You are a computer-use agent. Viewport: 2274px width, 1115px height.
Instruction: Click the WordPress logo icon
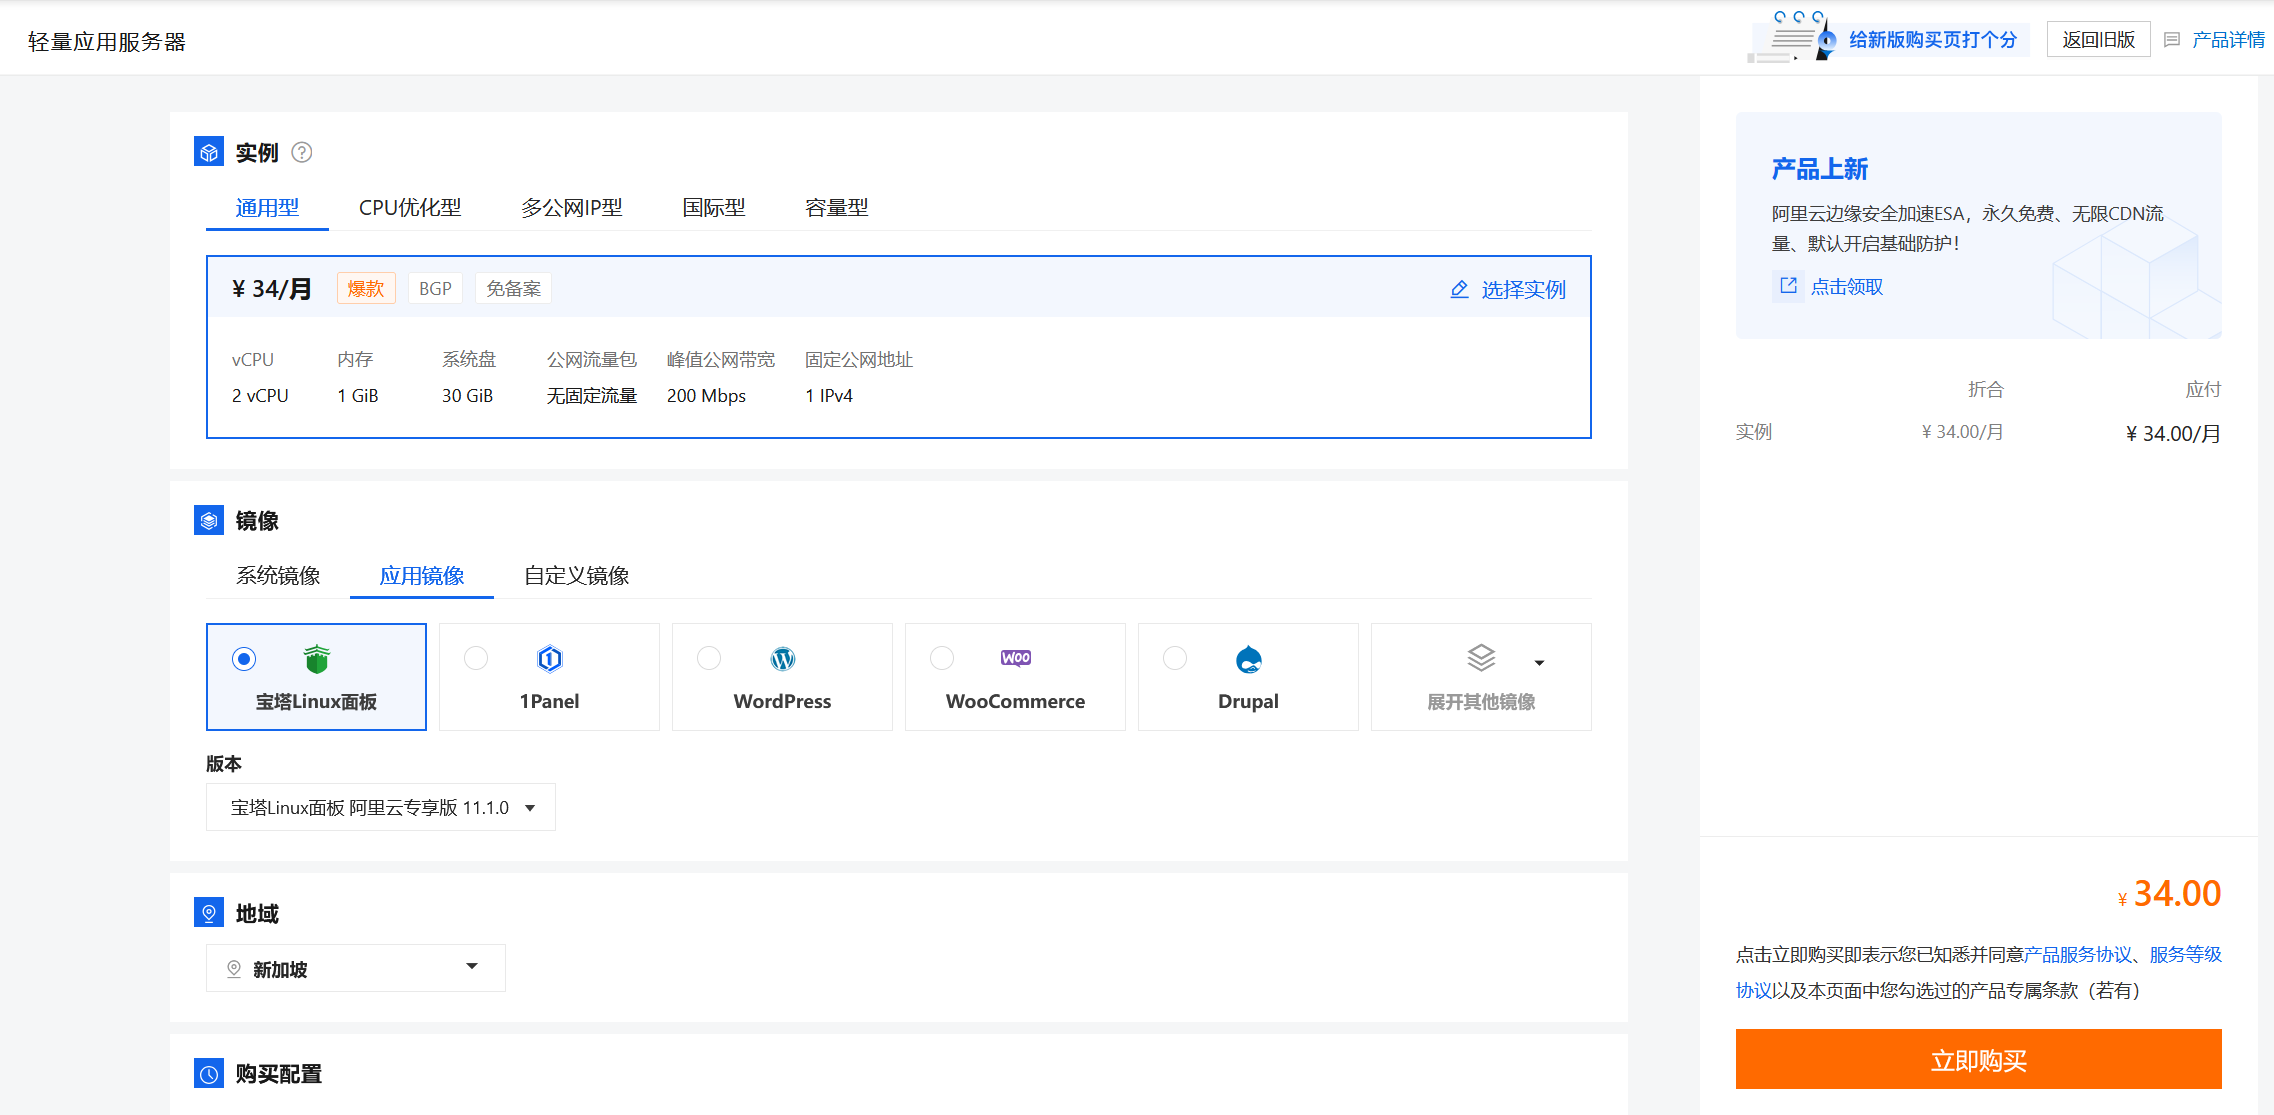pyautogui.click(x=782, y=658)
